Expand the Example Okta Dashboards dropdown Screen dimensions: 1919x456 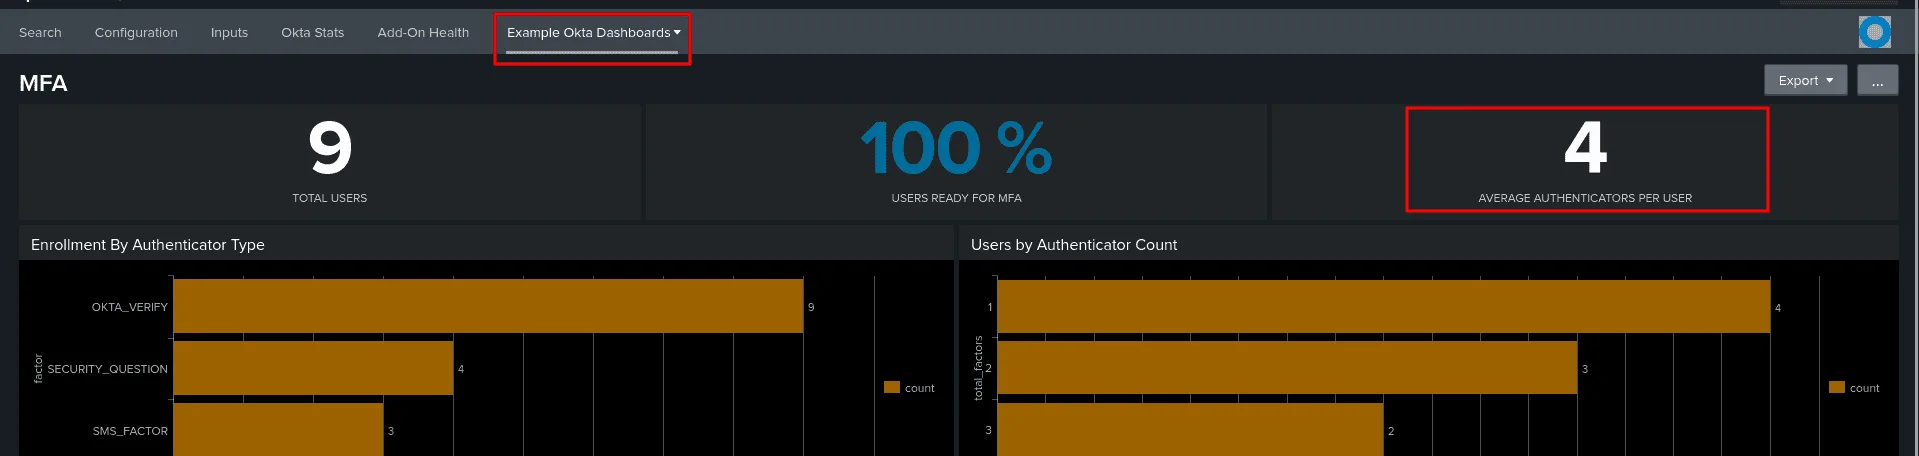click(x=593, y=32)
